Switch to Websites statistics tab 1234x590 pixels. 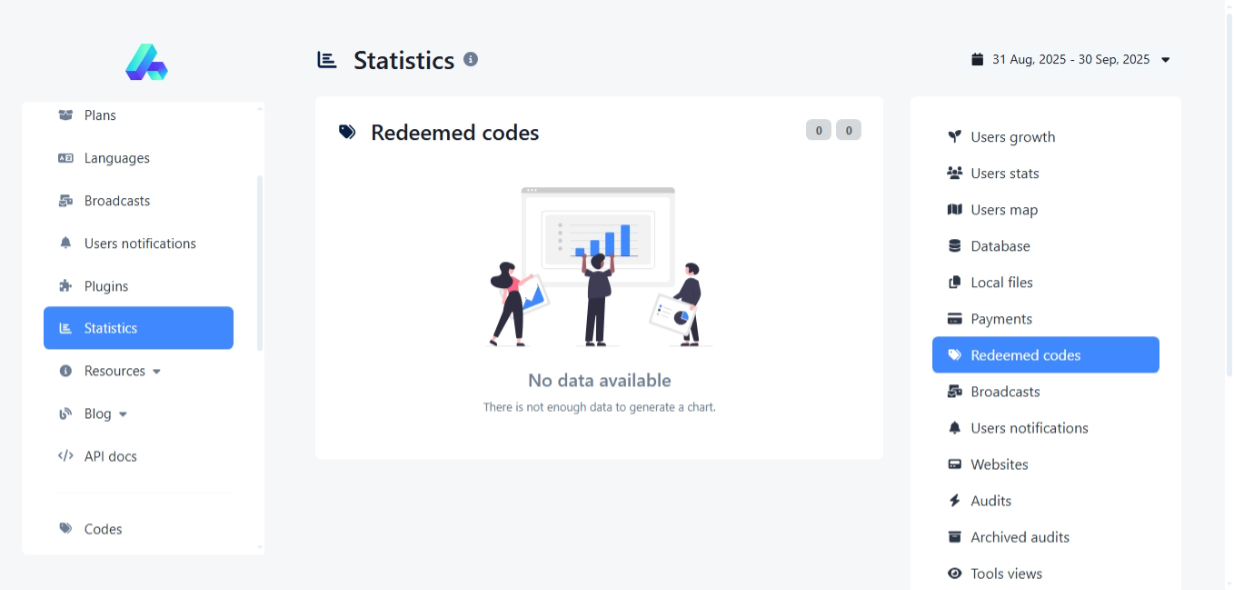[x=999, y=465]
